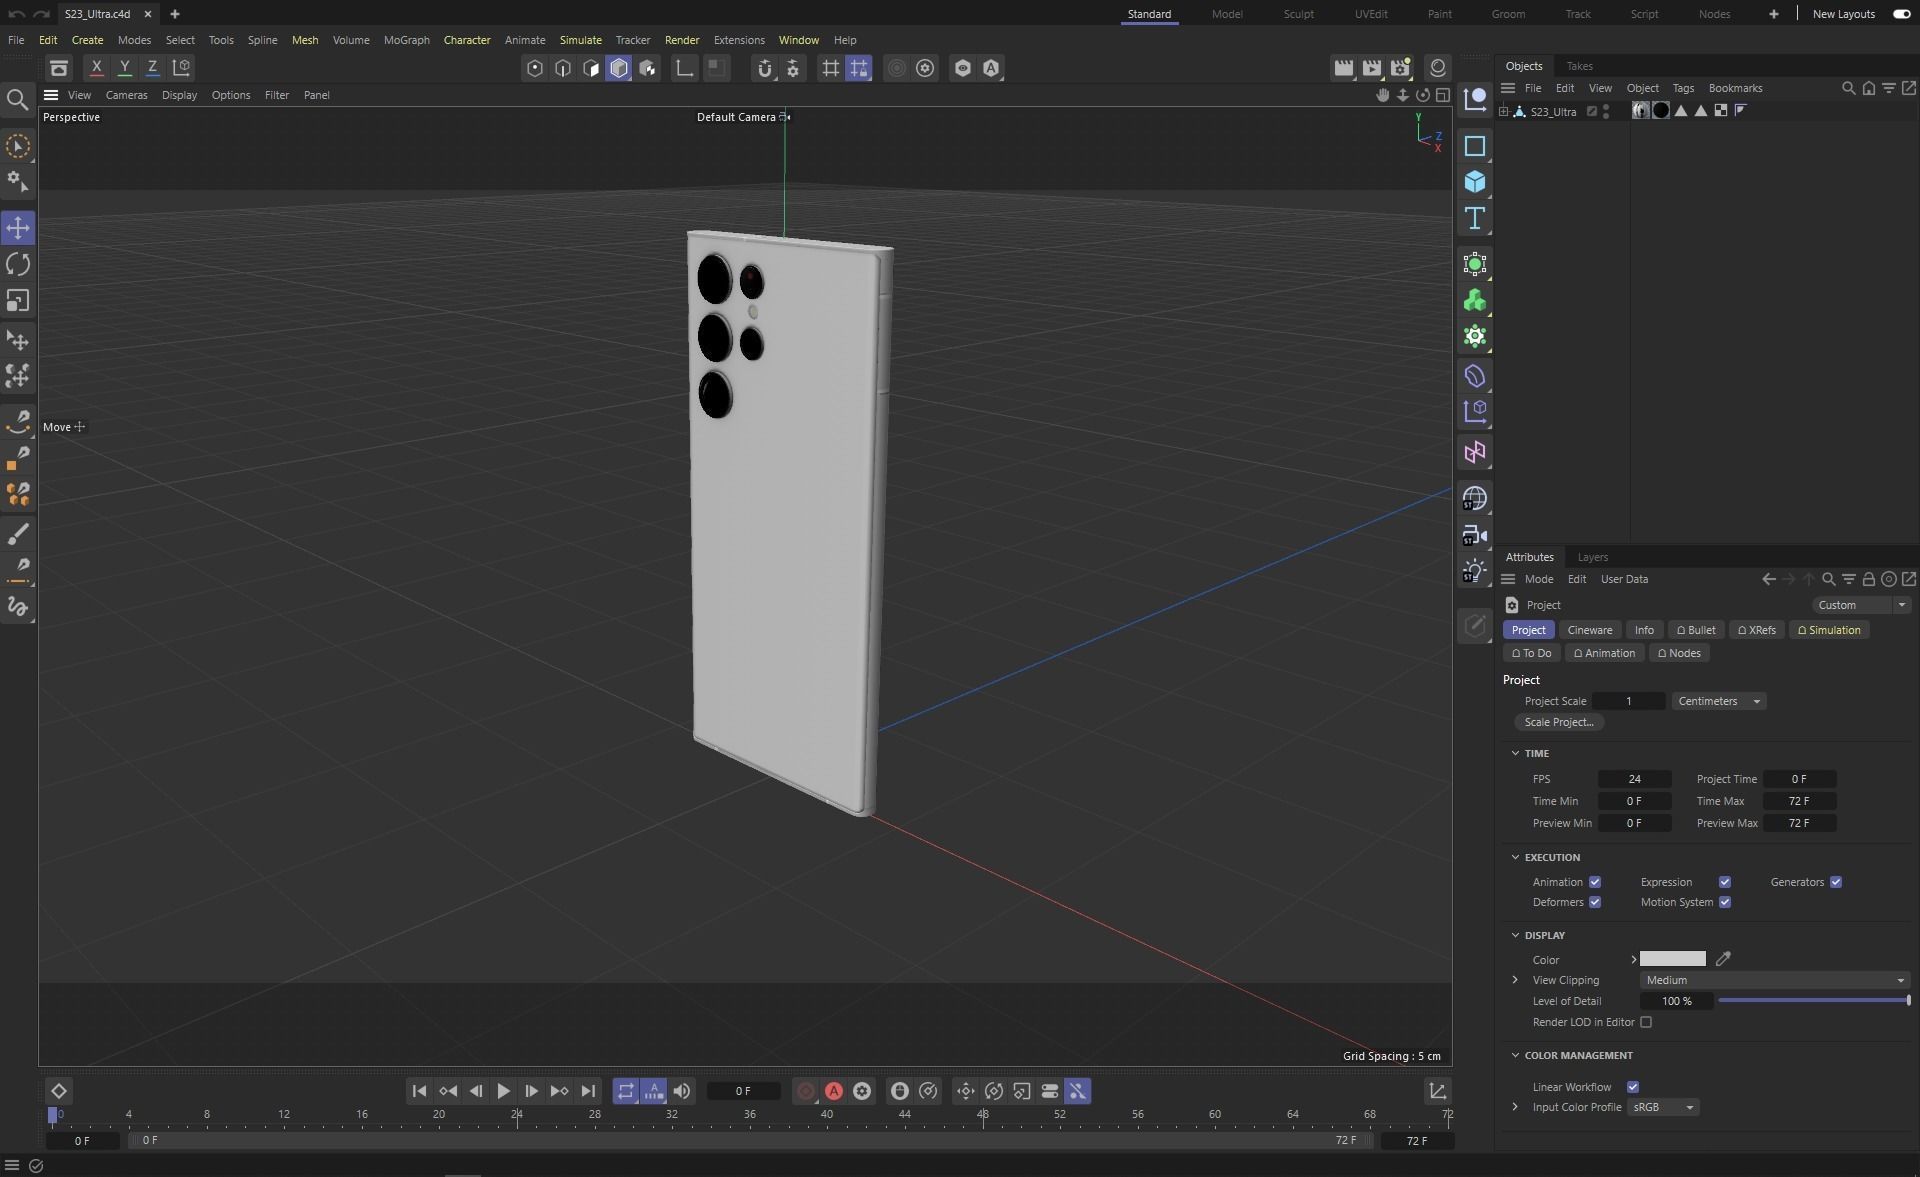Add a Cube primitive object

click(x=1475, y=182)
